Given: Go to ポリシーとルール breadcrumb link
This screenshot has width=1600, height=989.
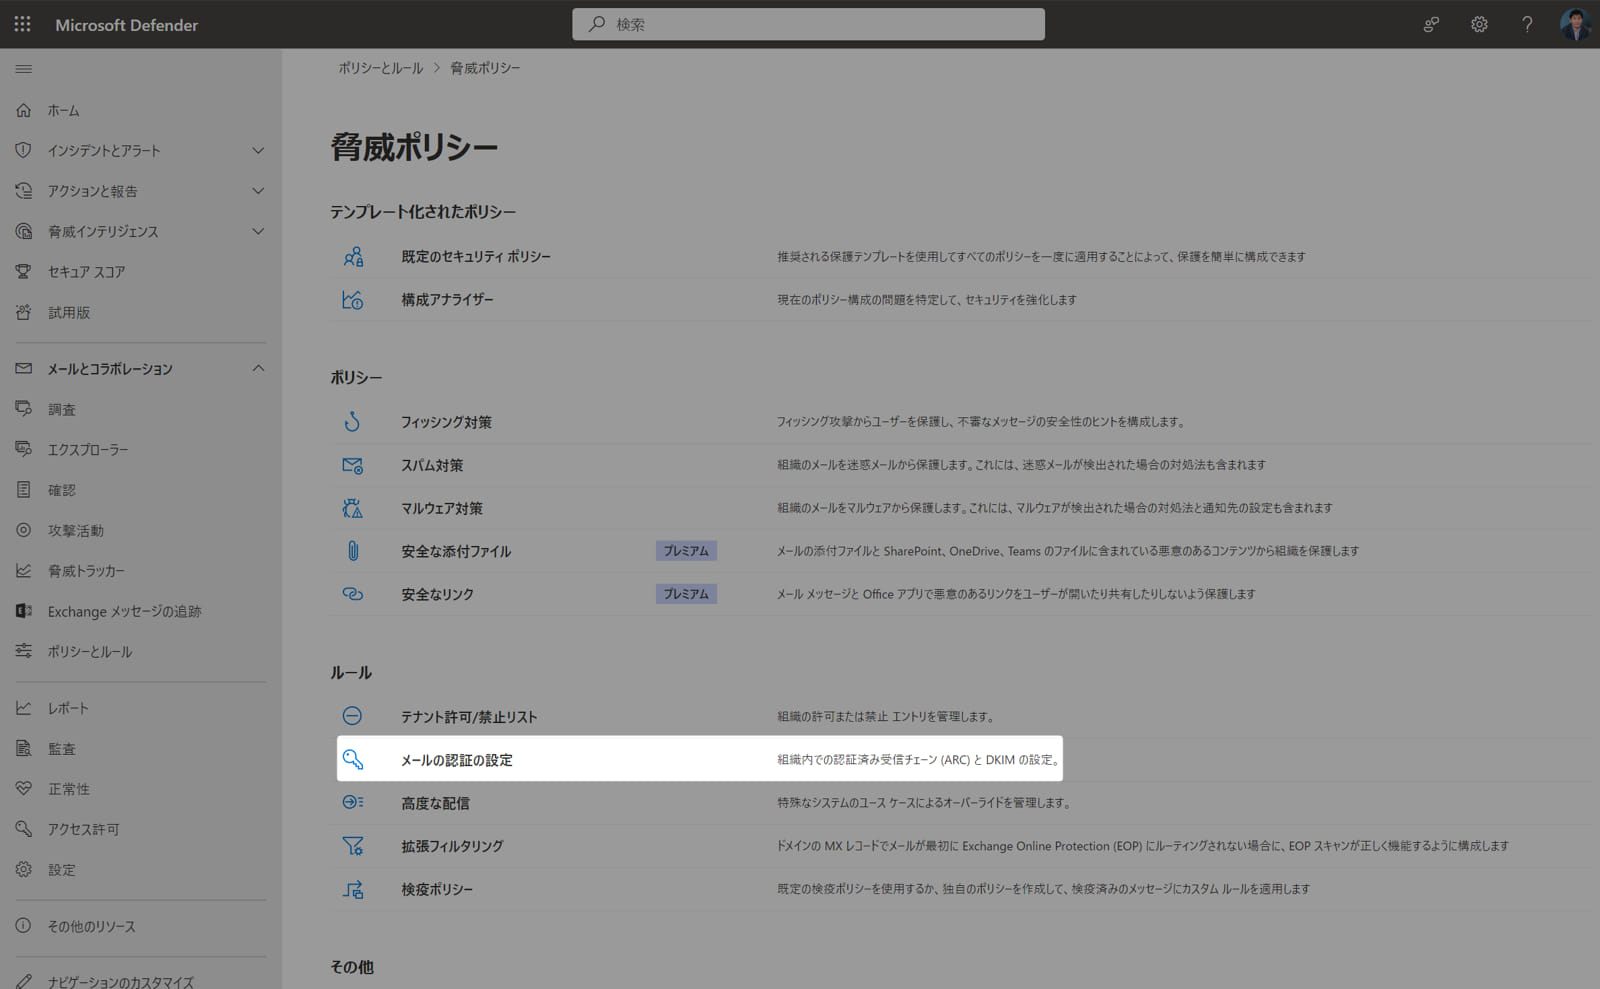Looking at the screenshot, I should coord(380,68).
